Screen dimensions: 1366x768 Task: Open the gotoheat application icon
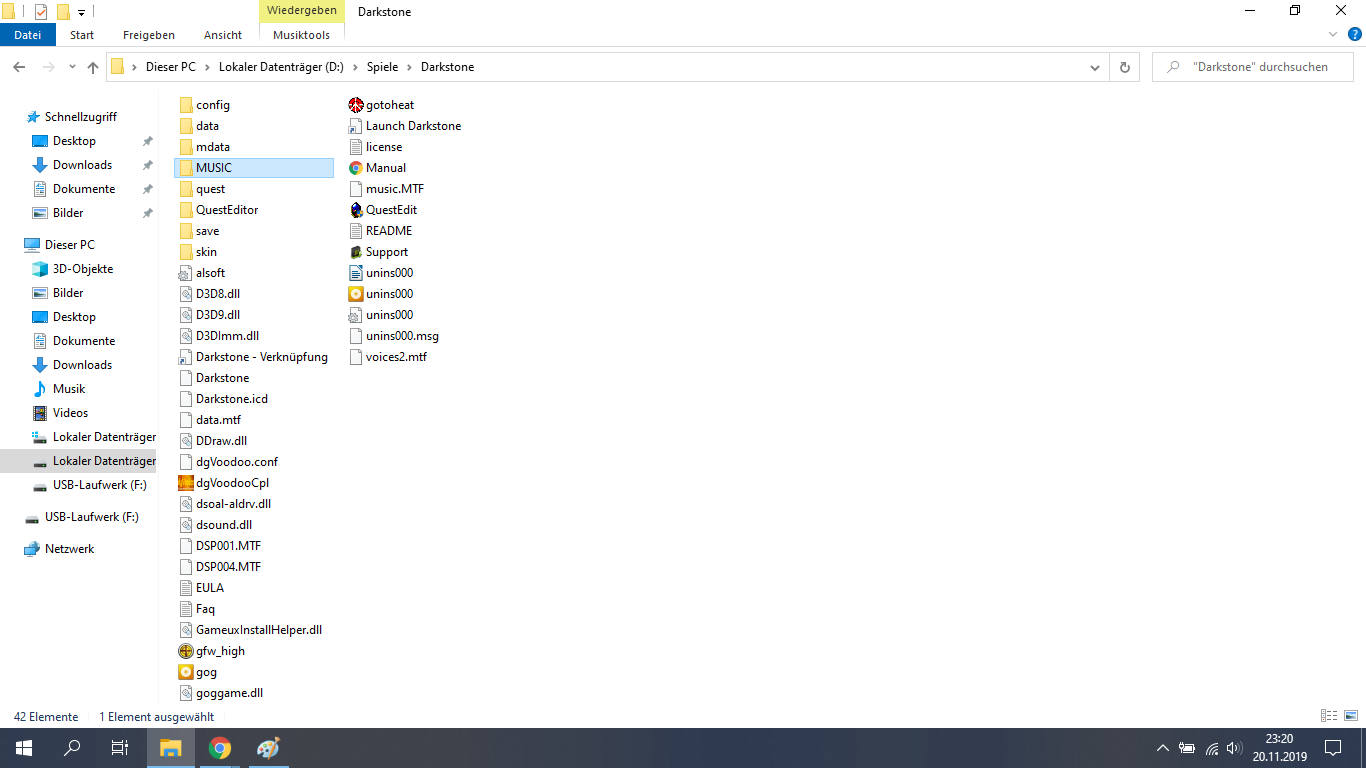tap(356, 105)
